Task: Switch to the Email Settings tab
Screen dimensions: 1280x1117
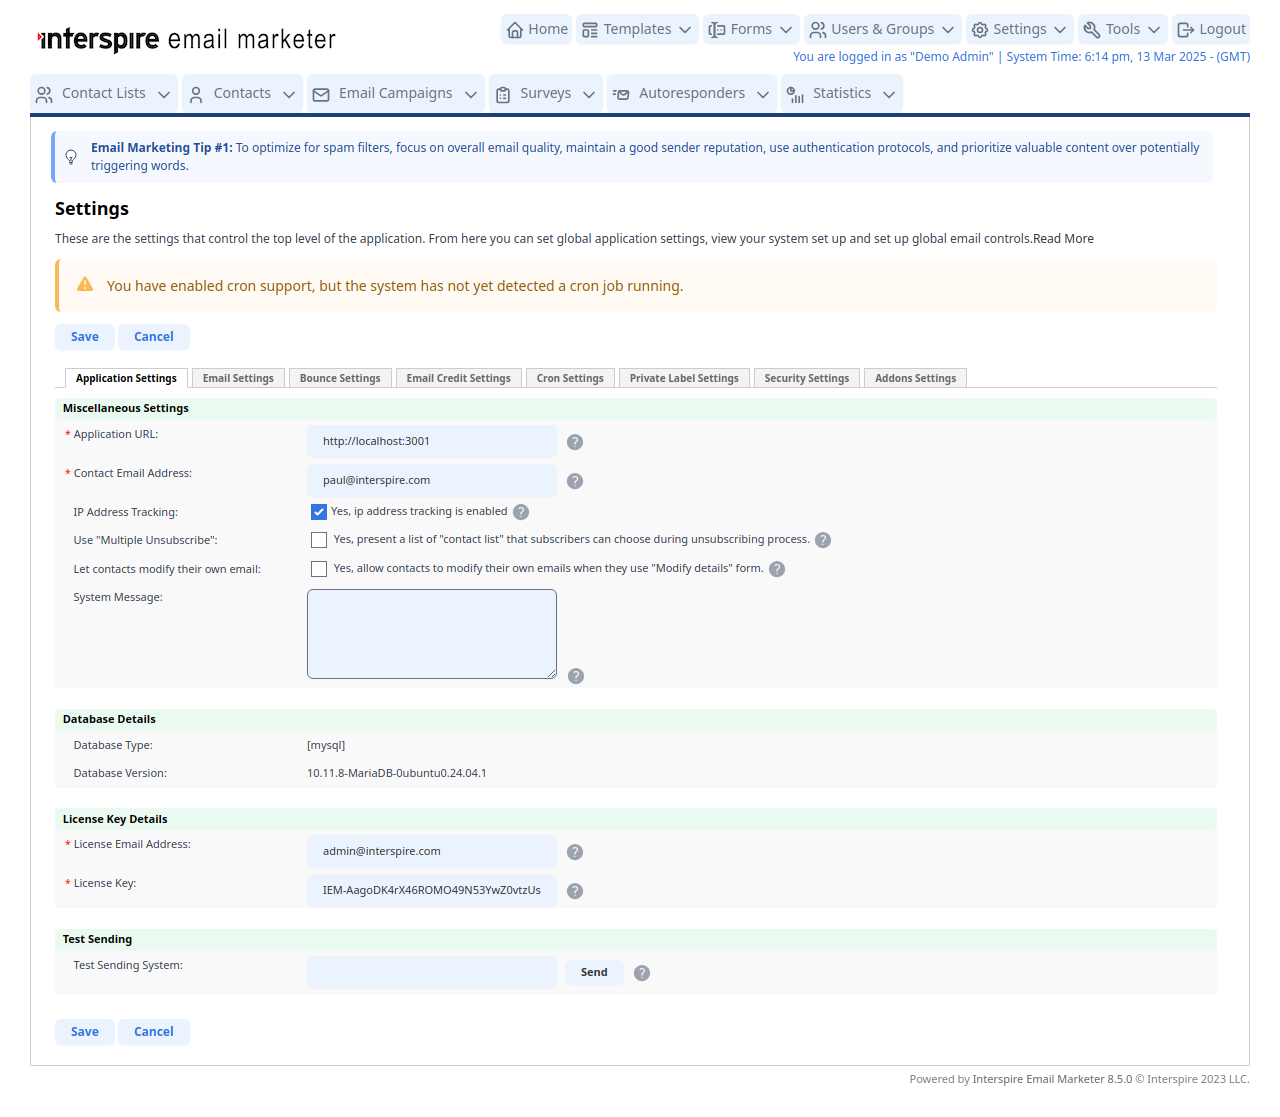Action: [x=238, y=378]
